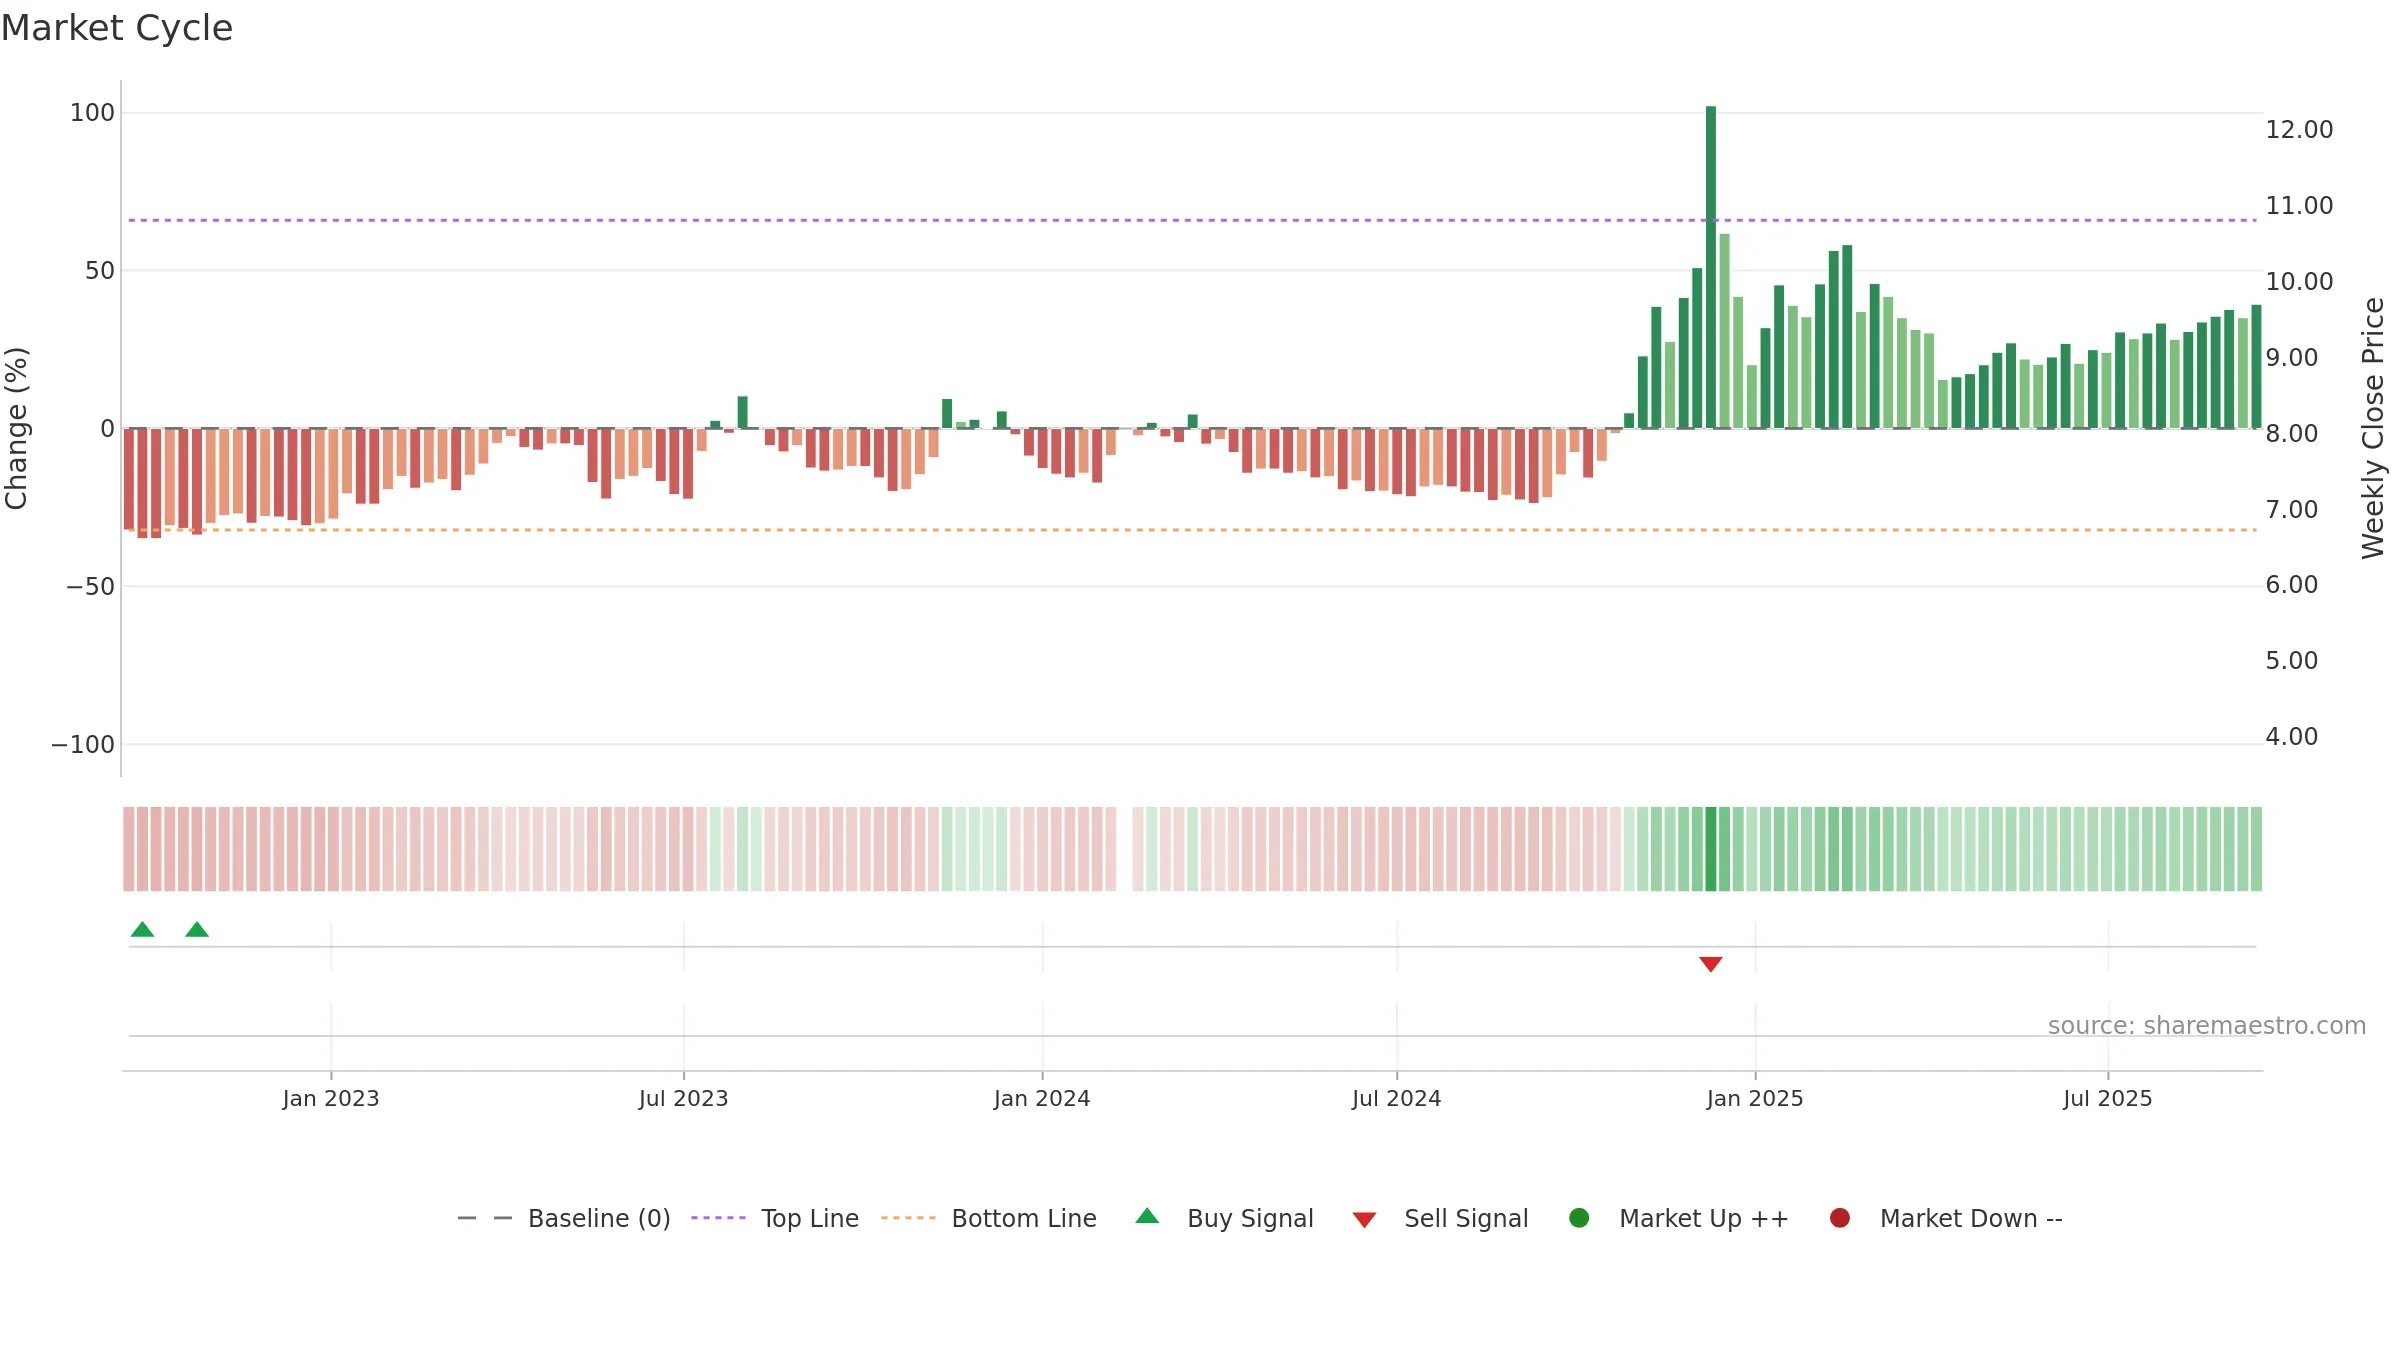
Task: Click the 100 tick on the Change axis
Action: pos(92,113)
